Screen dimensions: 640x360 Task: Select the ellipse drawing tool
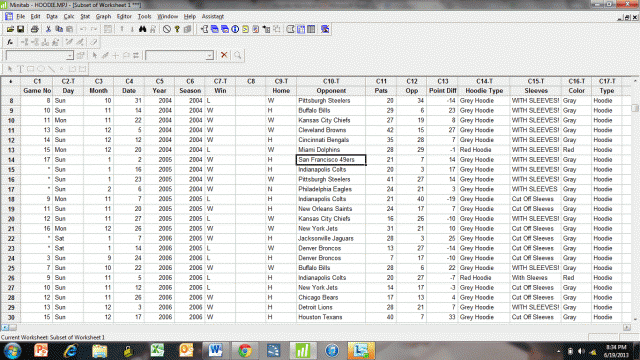click(41, 69)
